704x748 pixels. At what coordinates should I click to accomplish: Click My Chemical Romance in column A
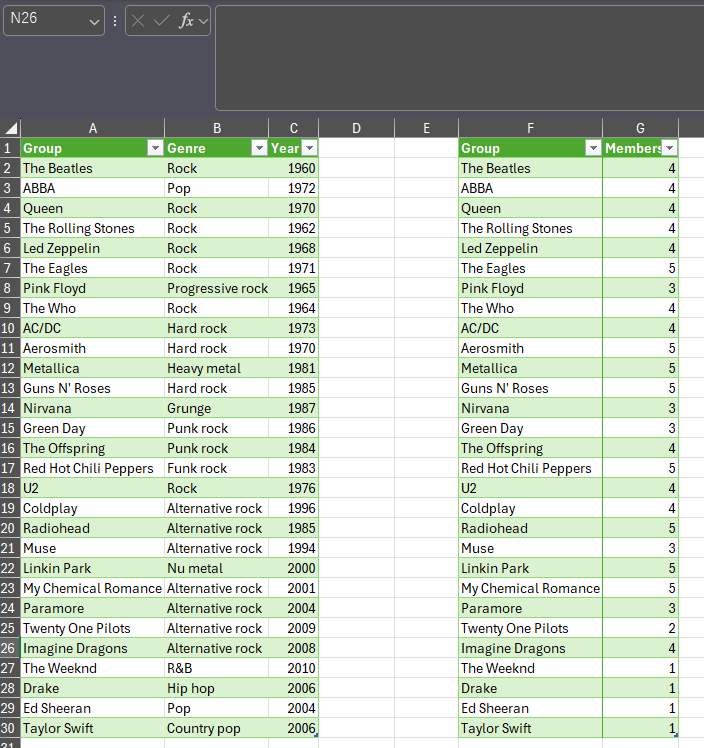click(93, 588)
